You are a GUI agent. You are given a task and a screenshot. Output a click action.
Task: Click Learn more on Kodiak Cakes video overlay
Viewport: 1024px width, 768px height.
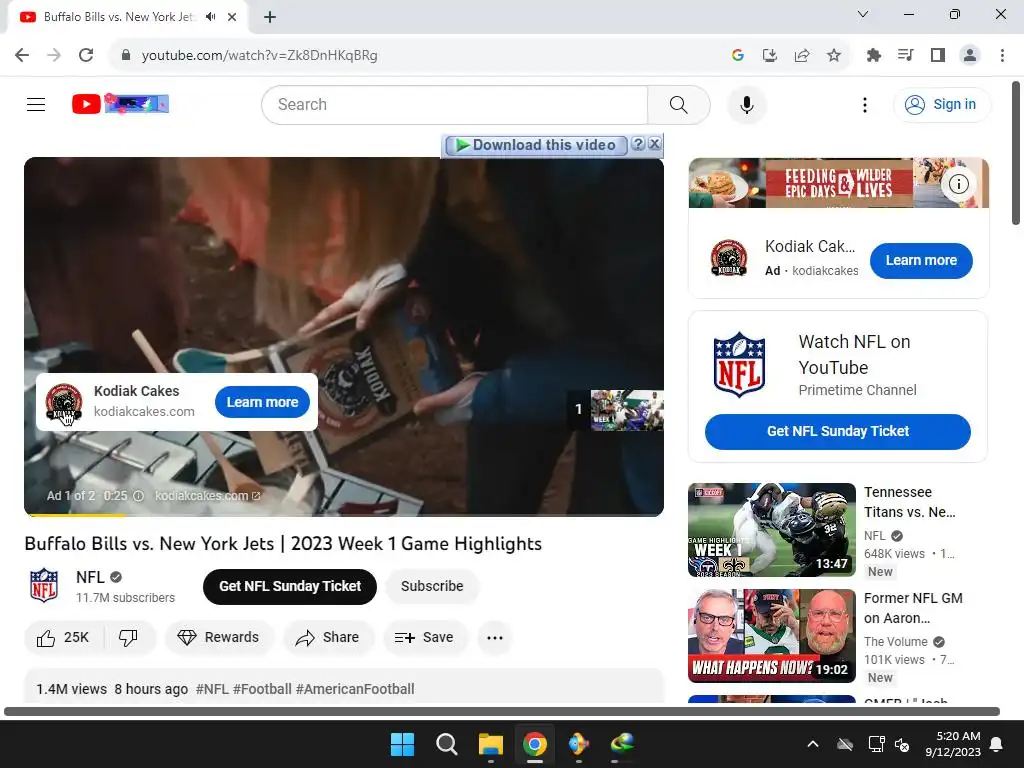pos(262,402)
